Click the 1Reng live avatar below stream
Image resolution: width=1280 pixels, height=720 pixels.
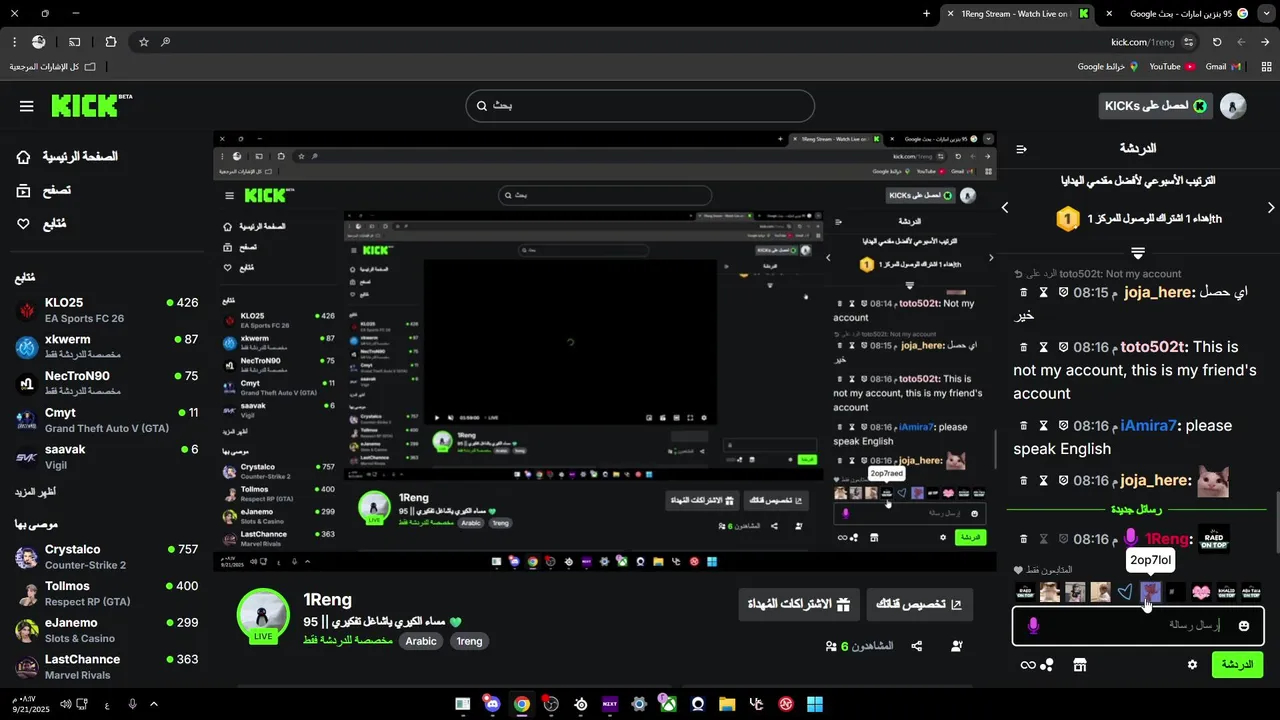263,615
